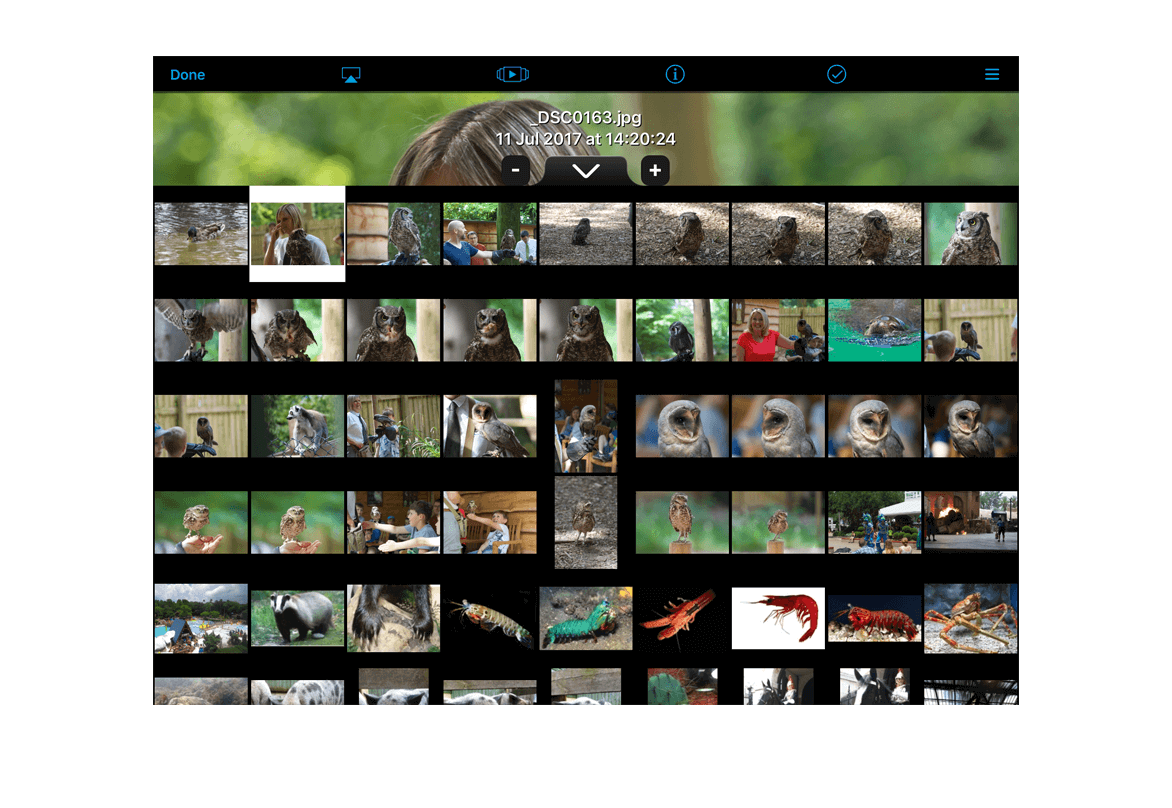Select the red crayfish in aquarium thumbnail
Screen dimensions: 1172x808
[x=875, y=618]
